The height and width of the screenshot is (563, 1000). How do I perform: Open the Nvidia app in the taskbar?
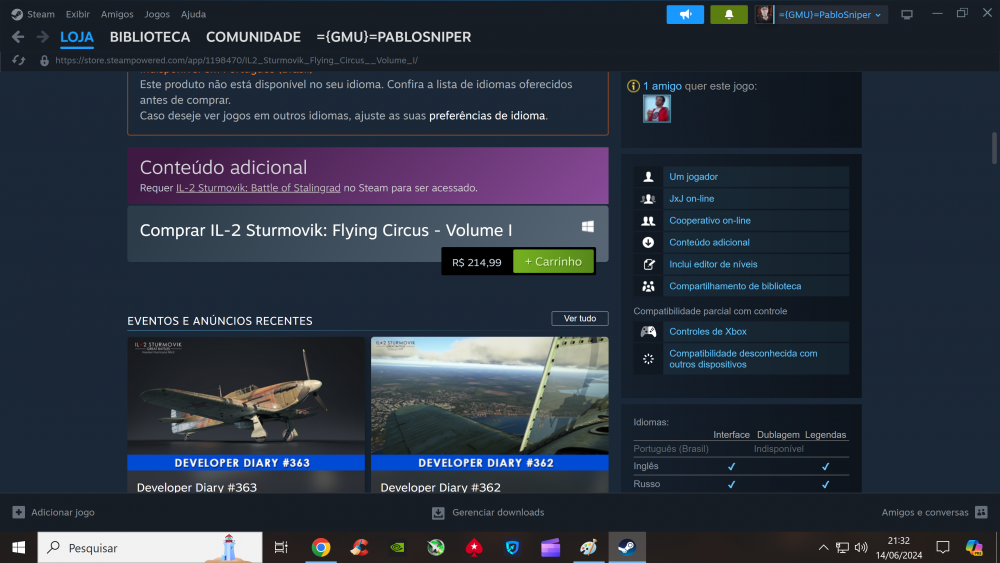tap(397, 547)
